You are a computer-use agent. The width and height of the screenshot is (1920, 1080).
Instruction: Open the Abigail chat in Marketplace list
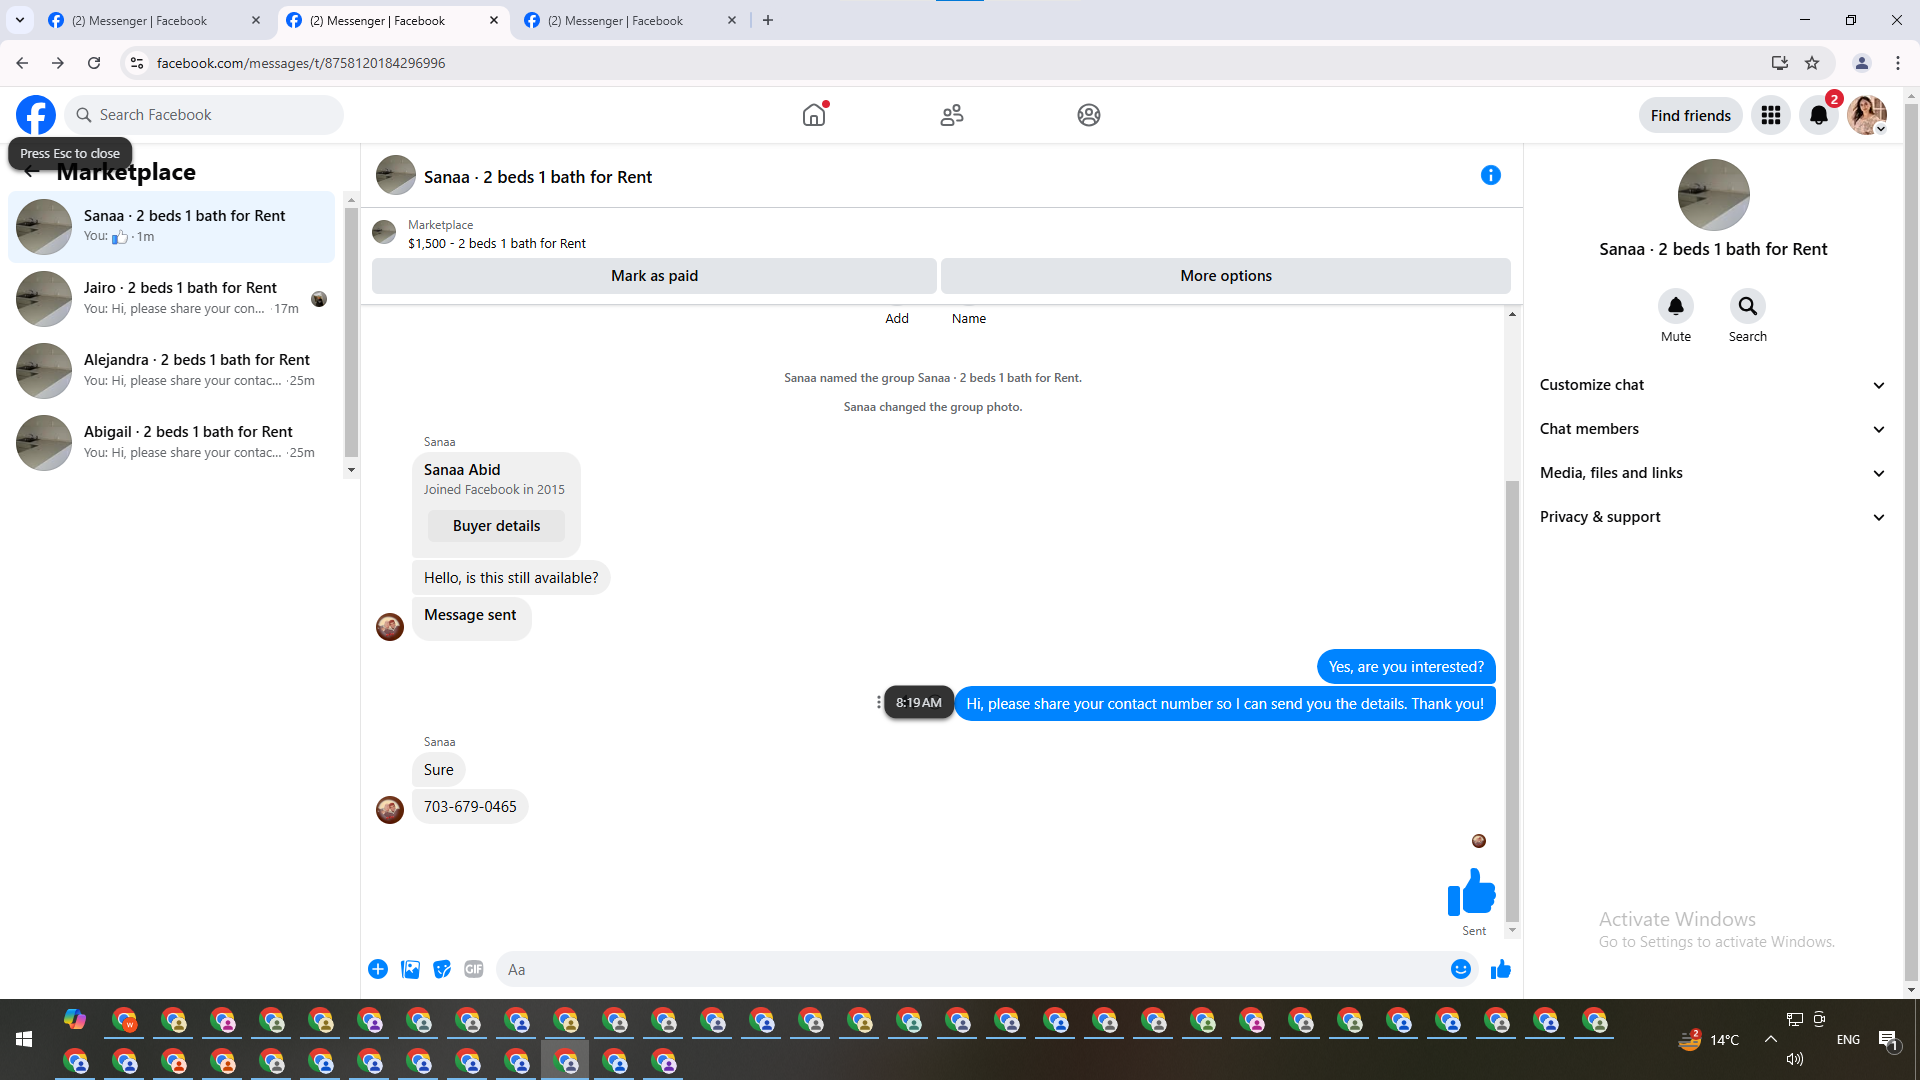(x=172, y=443)
